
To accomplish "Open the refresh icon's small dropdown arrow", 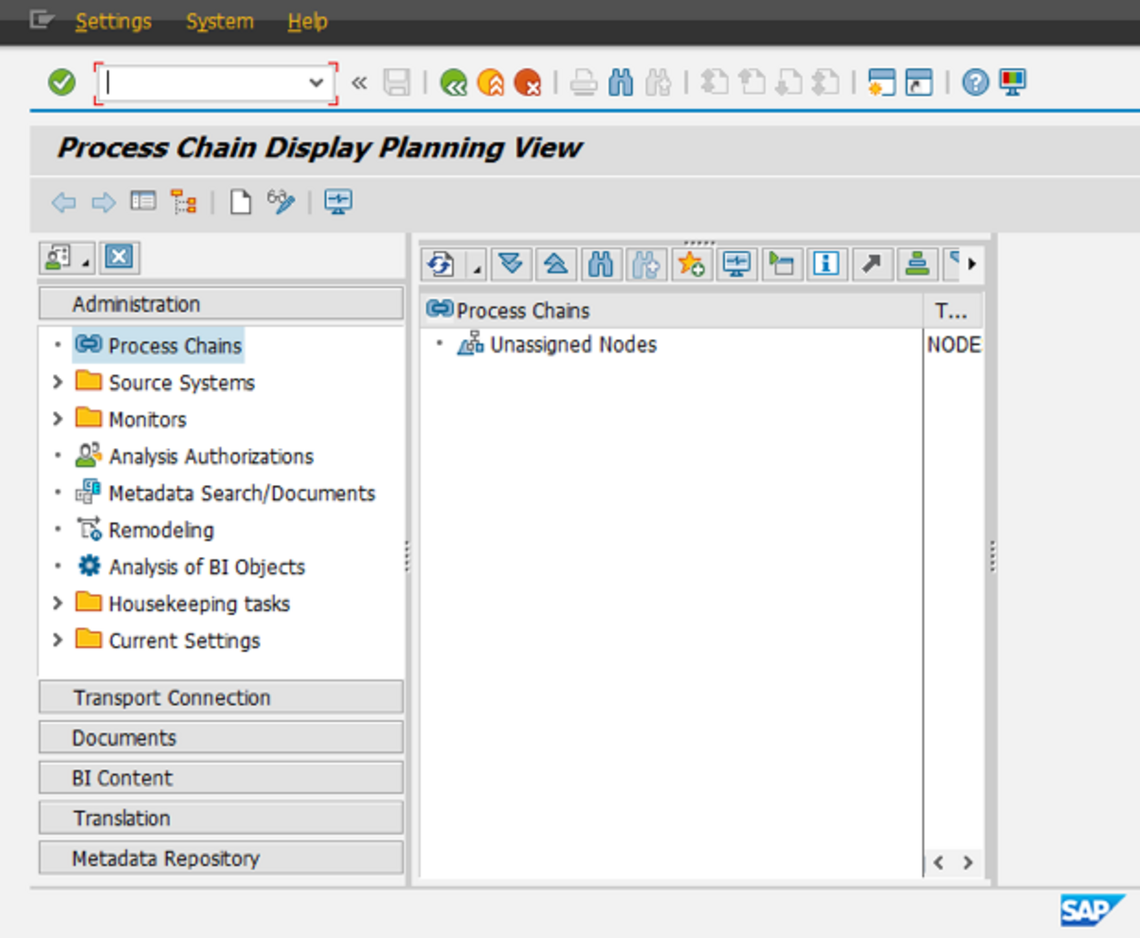I will tap(477, 270).
